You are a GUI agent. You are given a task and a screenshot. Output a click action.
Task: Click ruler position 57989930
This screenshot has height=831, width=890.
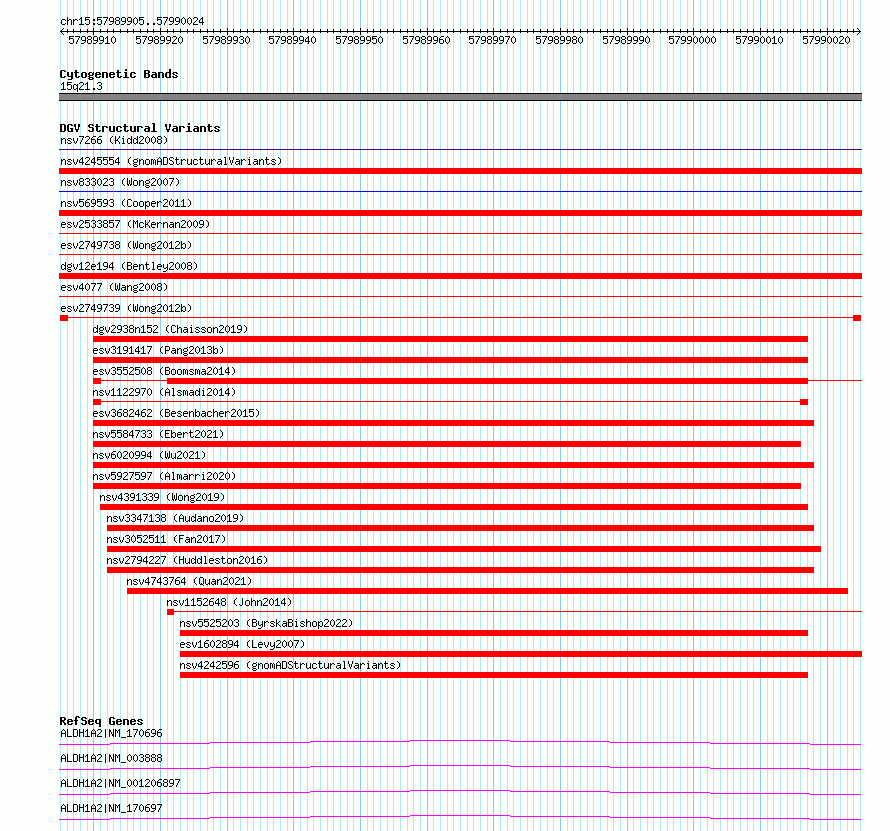pos(226,40)
